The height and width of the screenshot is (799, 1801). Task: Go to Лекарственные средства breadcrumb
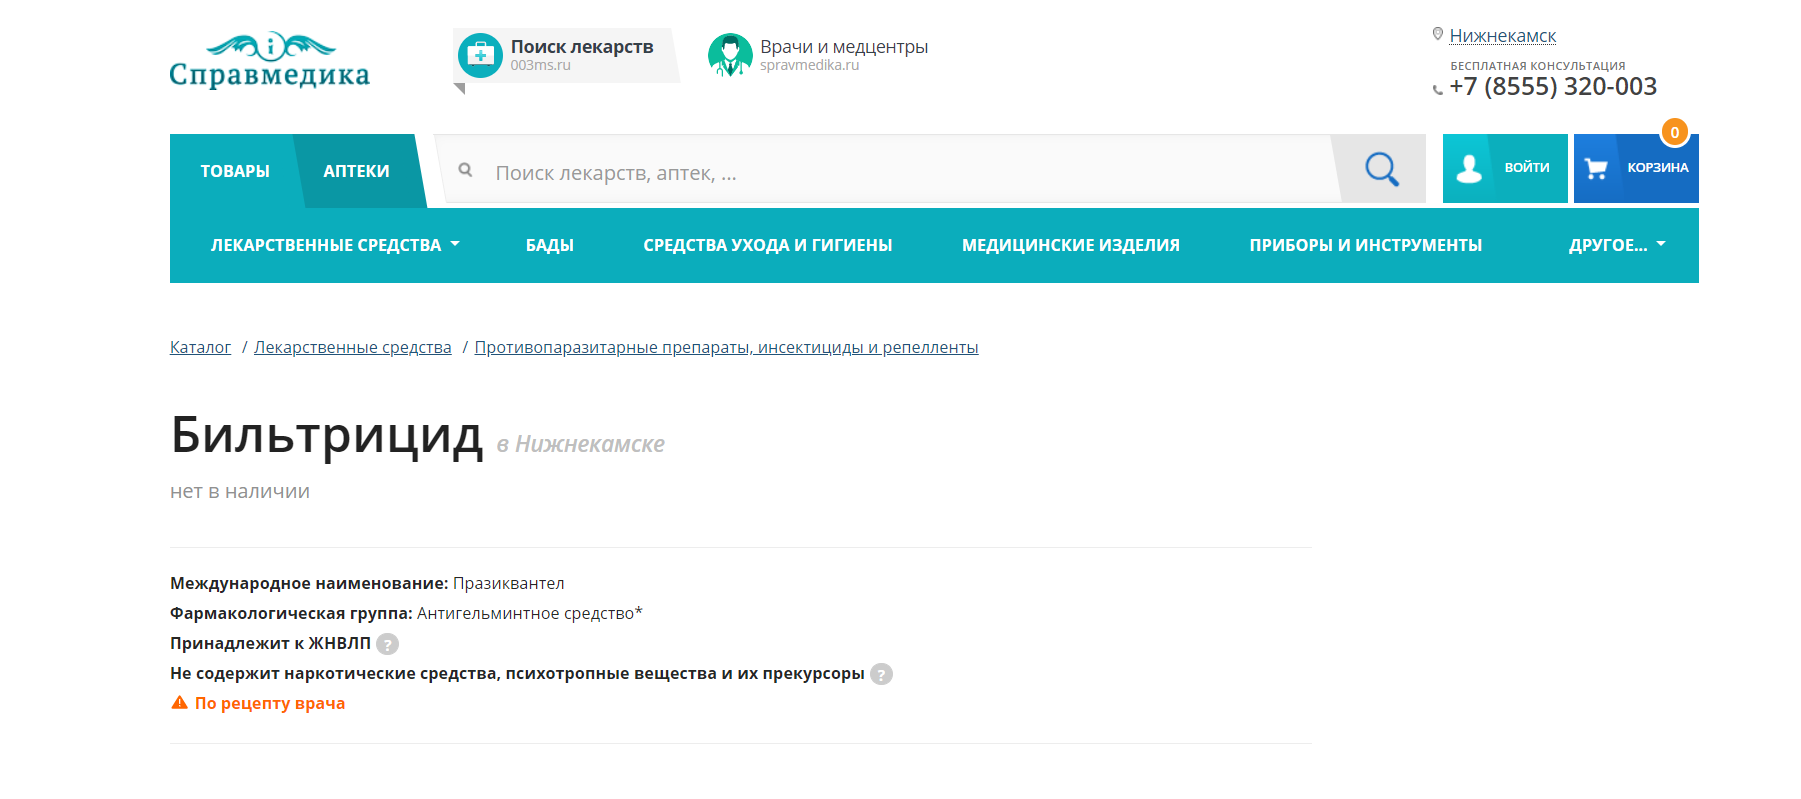tap(353, 347)
